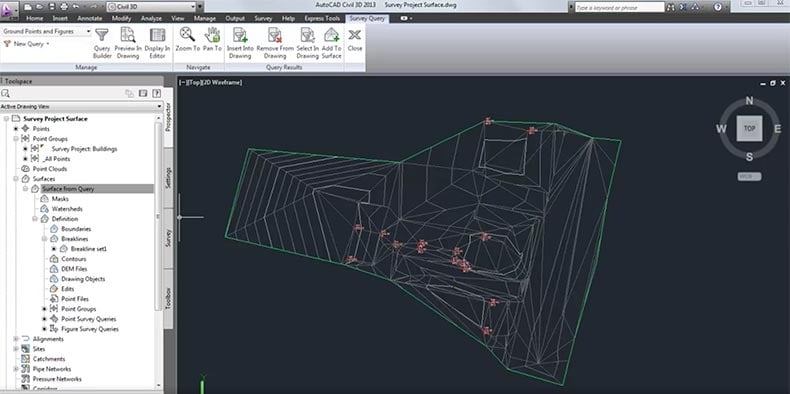
Task: Select the _All Points group
Action: (x=56, y=159)
